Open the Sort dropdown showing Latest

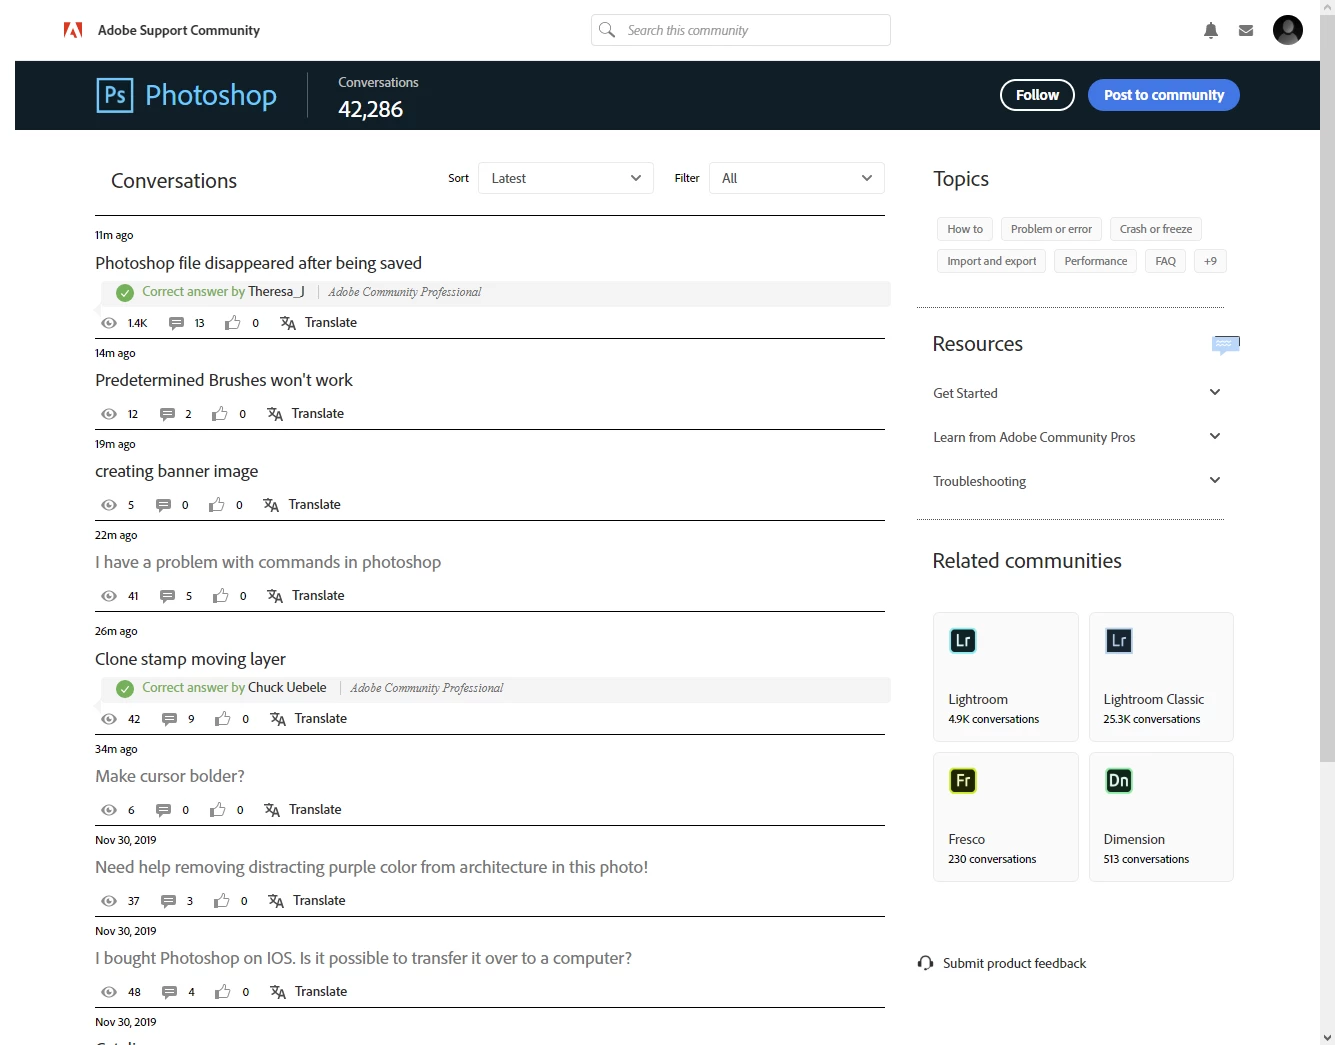tap(566, 178)
